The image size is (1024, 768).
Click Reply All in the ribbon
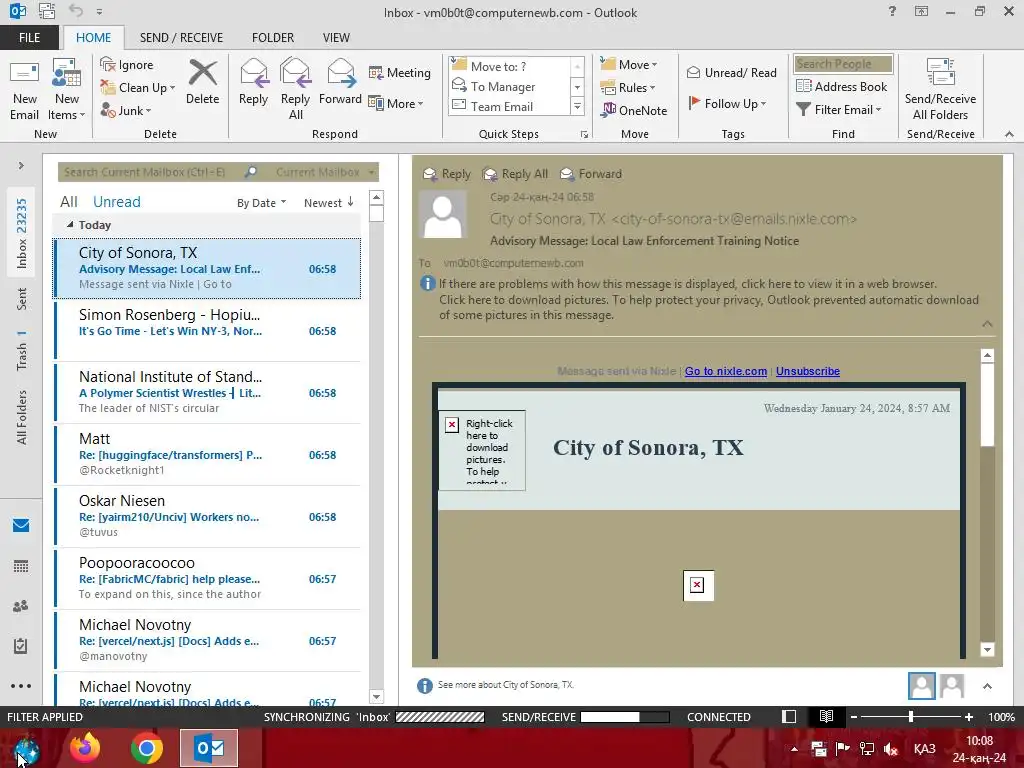click(x=295, y=89)
